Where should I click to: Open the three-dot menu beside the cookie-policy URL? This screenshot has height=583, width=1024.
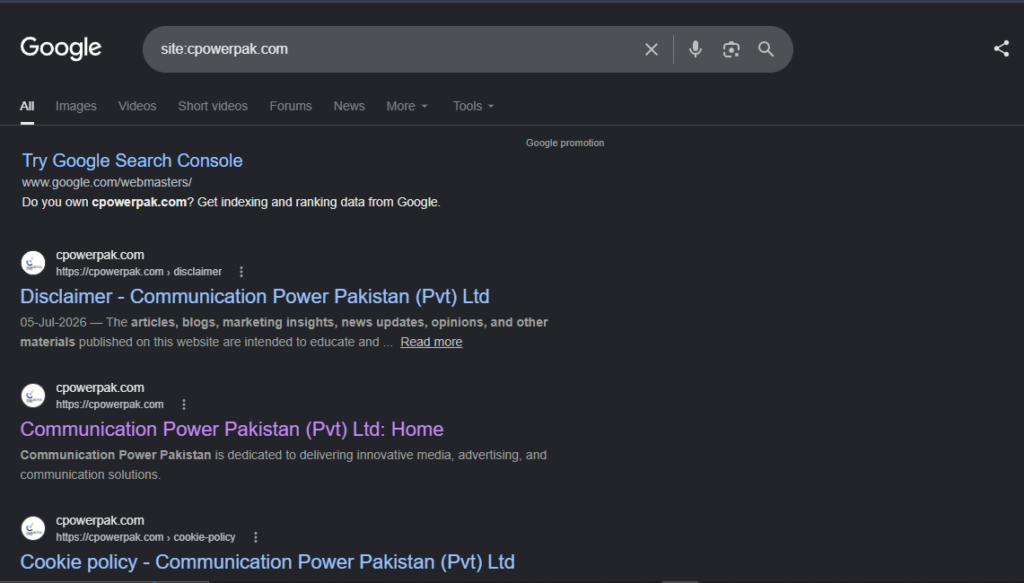pos(255,537)
